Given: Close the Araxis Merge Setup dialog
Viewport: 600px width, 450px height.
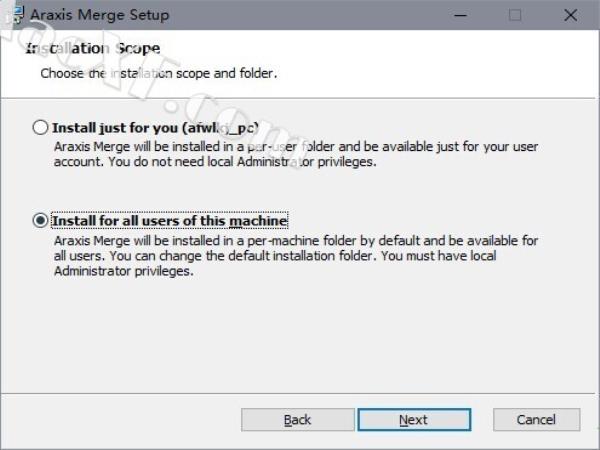Looking at the screenshot, I should point(568,15).
